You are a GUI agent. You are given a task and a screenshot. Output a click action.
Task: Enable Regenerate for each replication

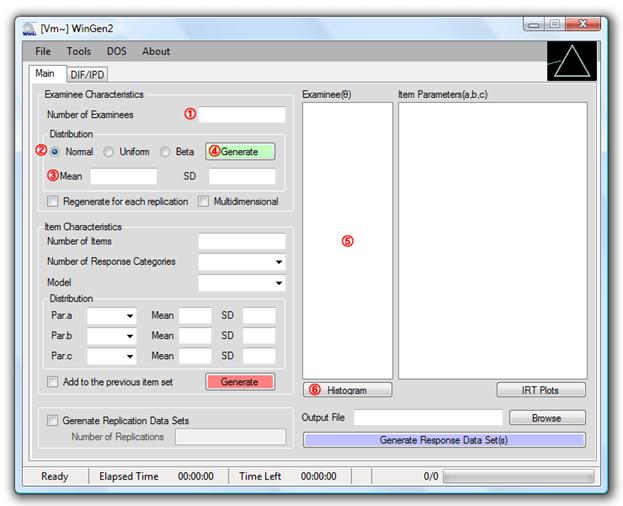tap(53, 202)
